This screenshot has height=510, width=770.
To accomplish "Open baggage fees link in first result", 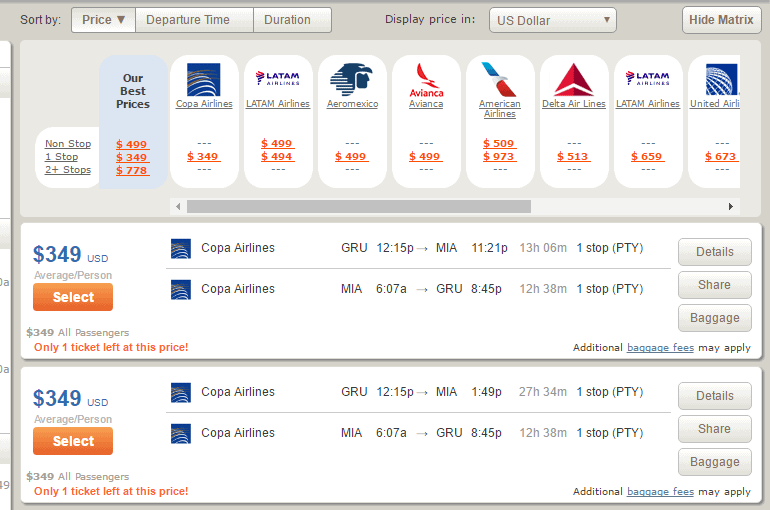I will 660,348.
